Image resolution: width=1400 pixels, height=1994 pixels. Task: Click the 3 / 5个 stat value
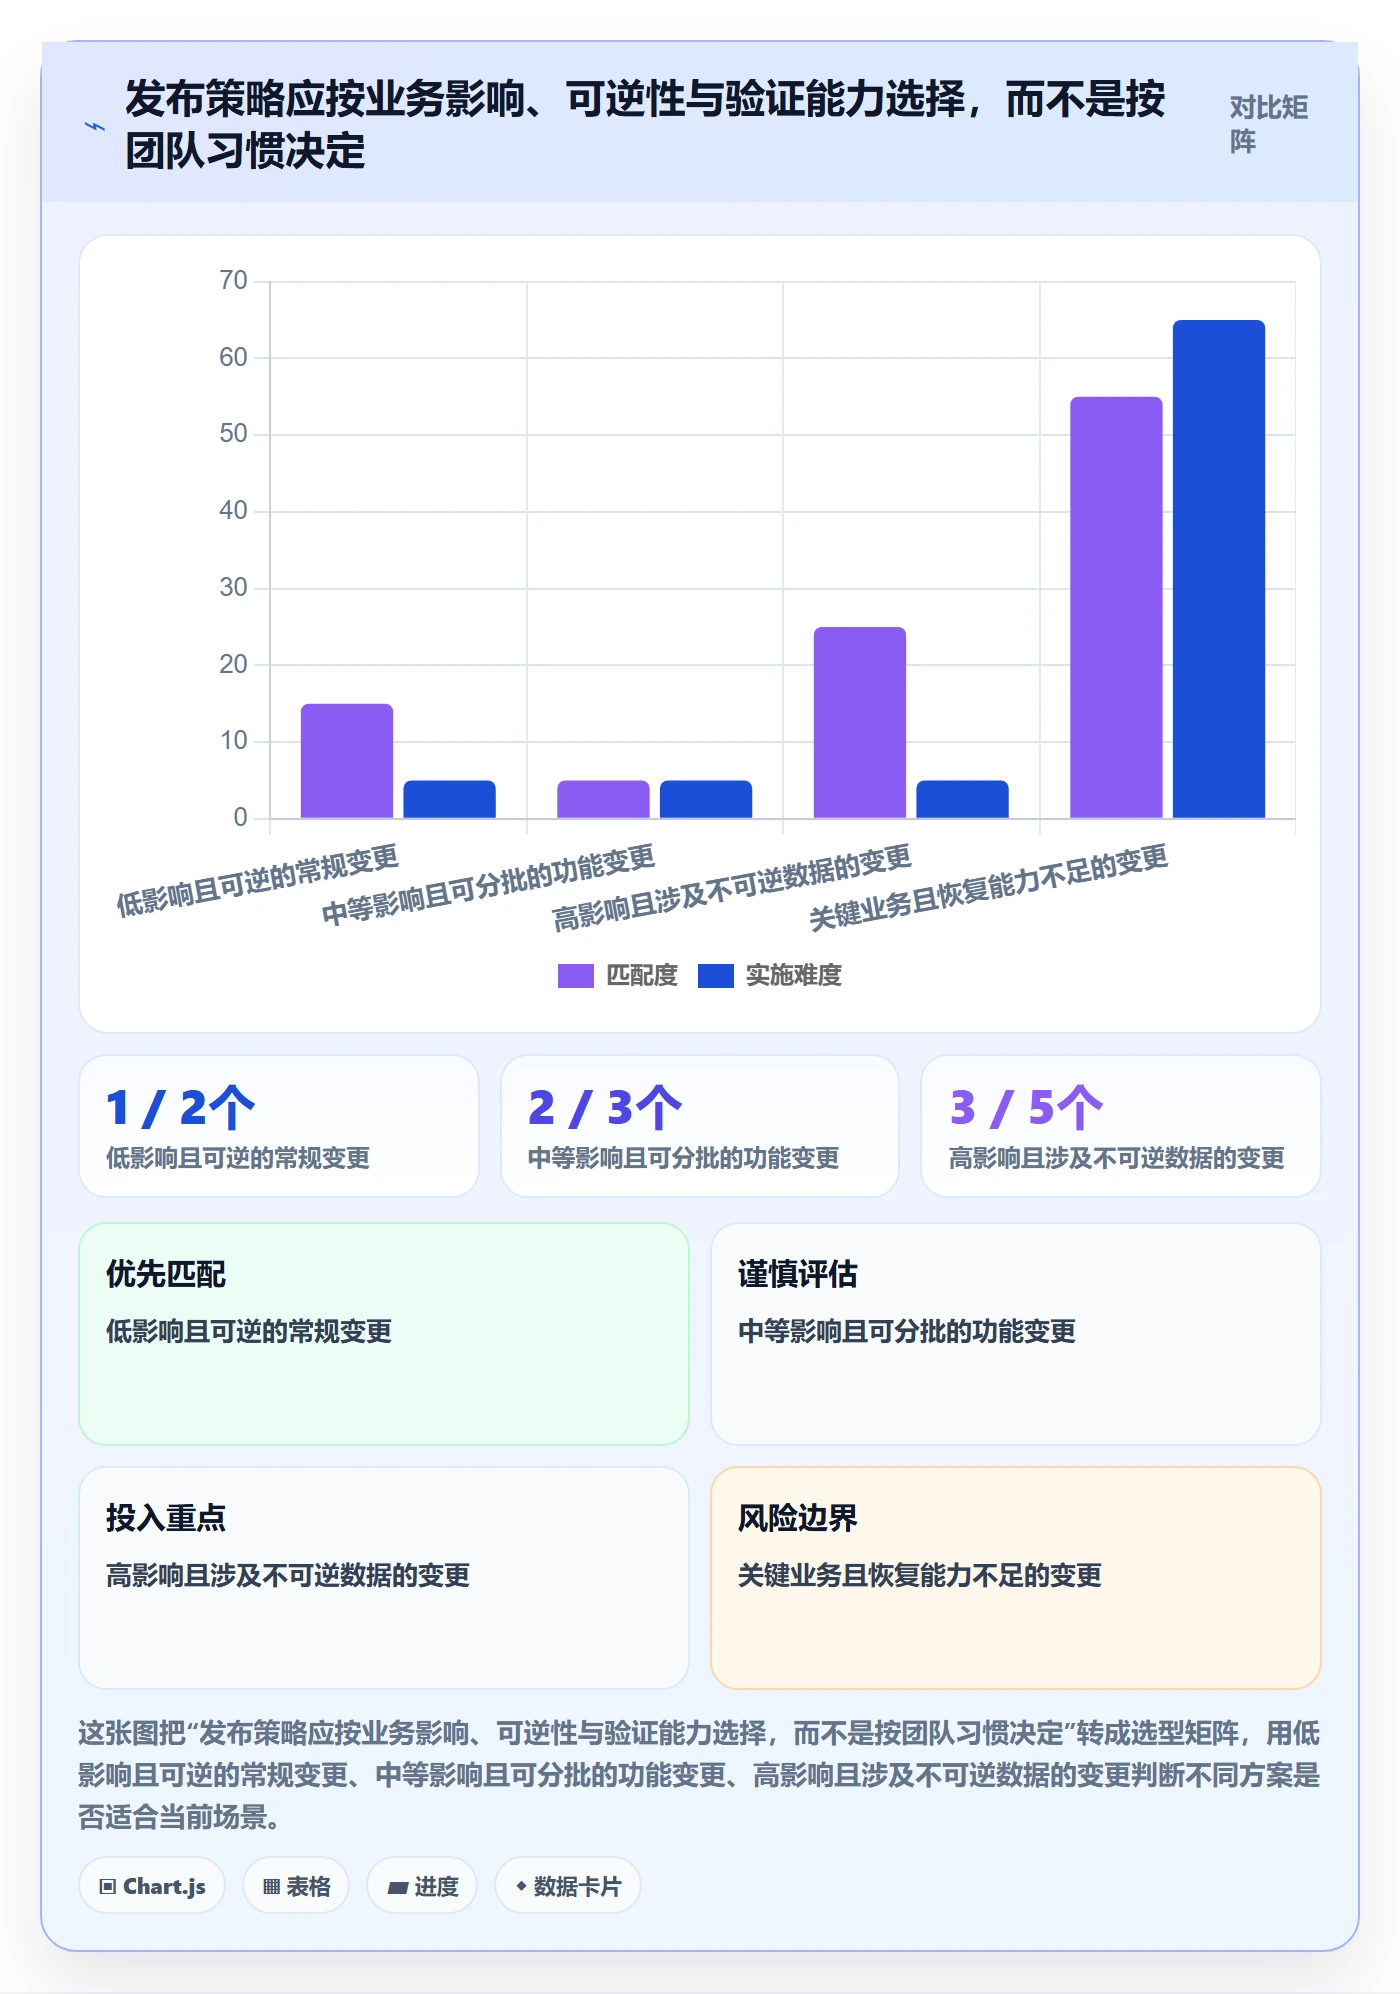(x=1026, y=1108)
